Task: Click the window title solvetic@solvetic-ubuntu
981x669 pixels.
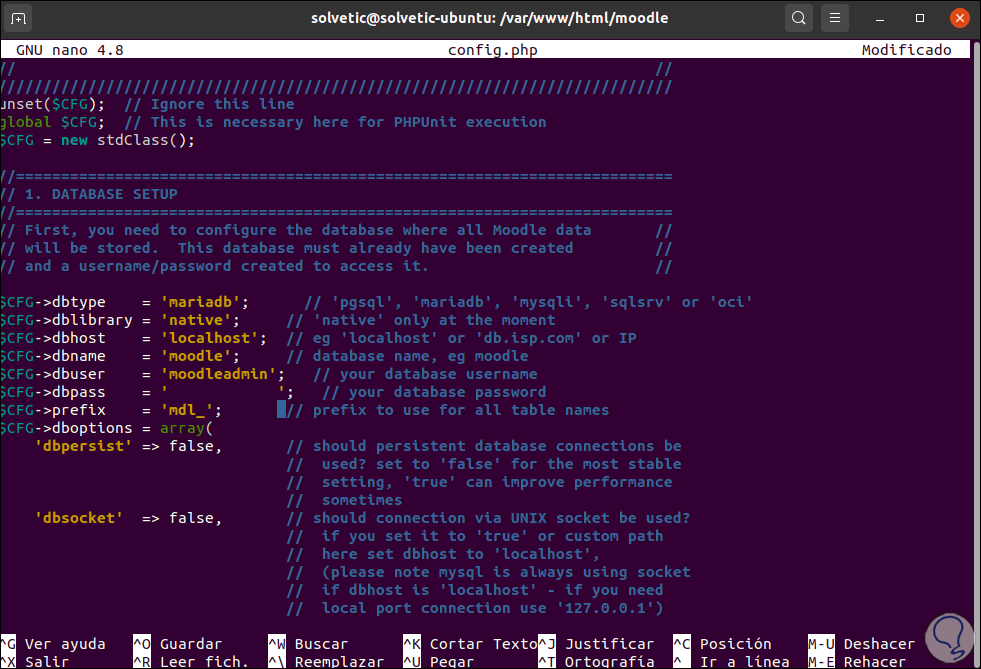Action: point(489,18)
